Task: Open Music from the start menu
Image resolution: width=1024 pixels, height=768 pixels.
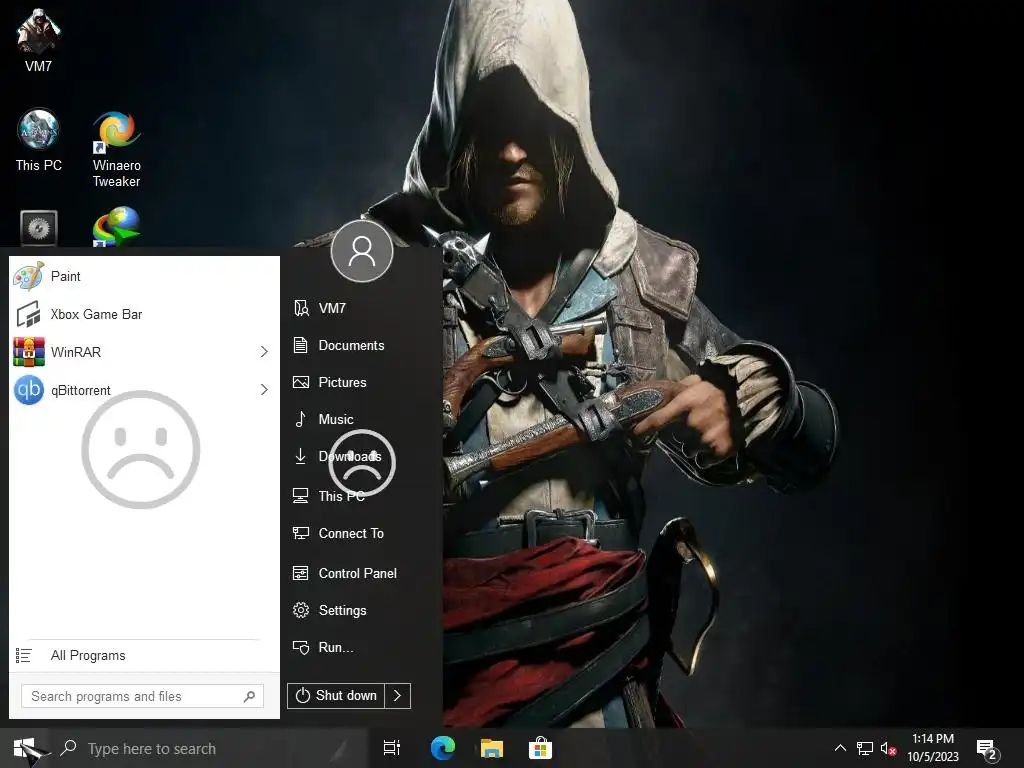Action: [x=362, y=419]
